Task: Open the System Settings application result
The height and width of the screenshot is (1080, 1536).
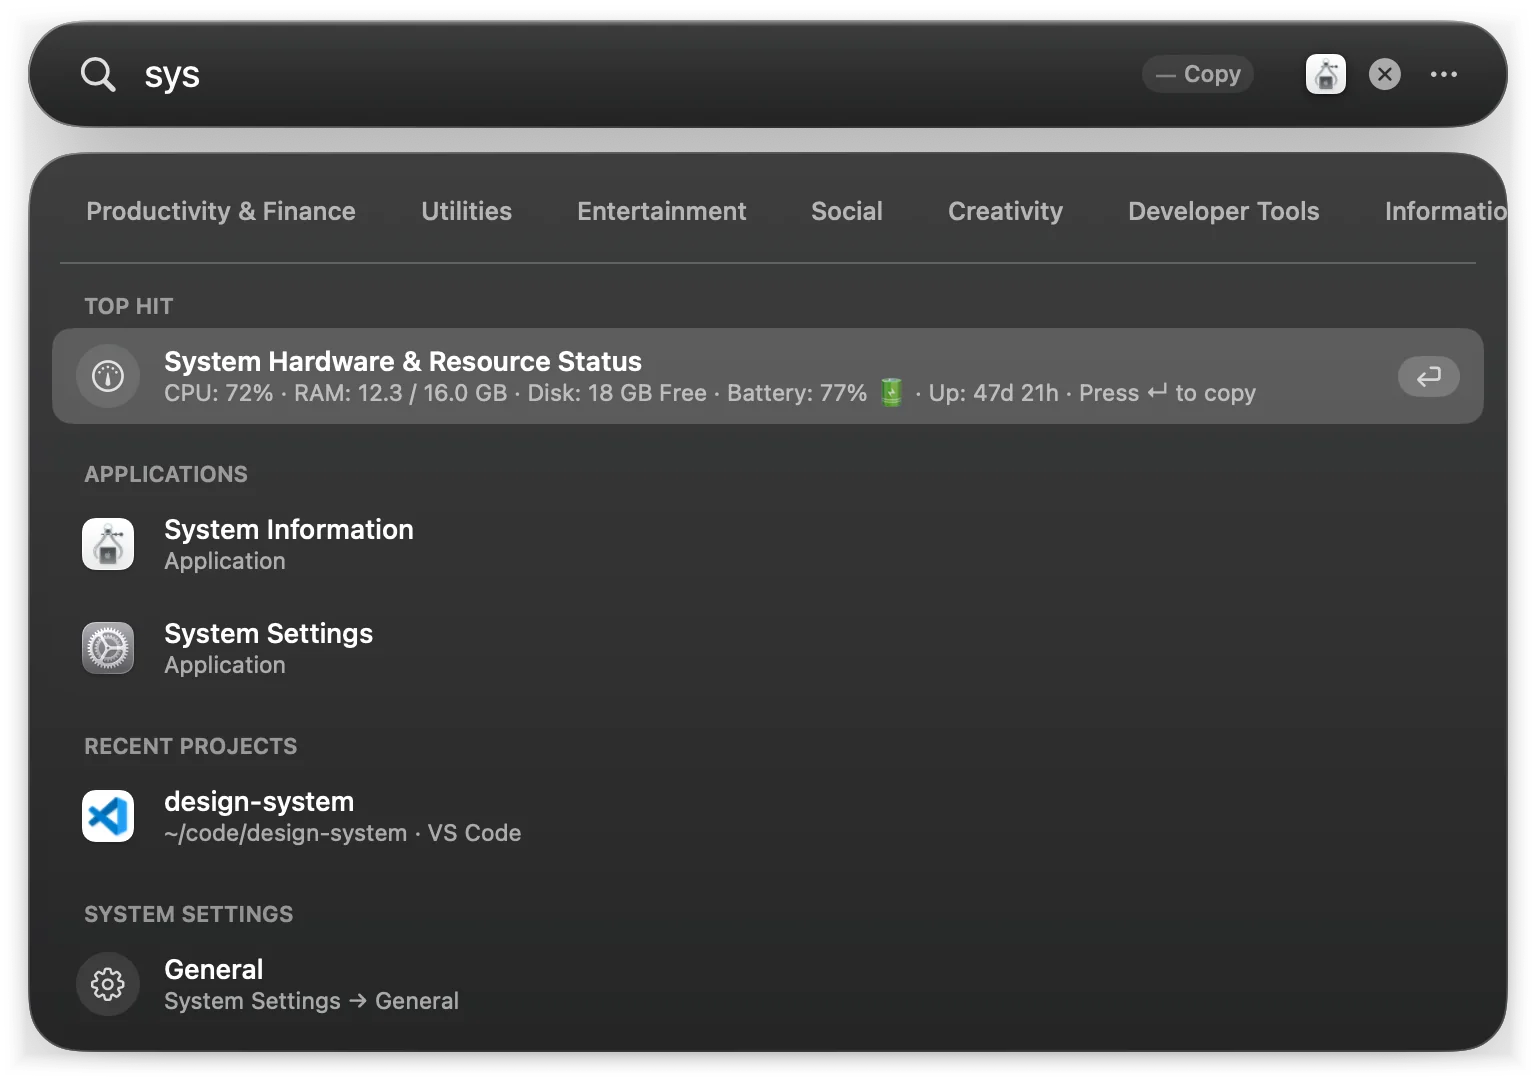Action: [x=767, y=648]
